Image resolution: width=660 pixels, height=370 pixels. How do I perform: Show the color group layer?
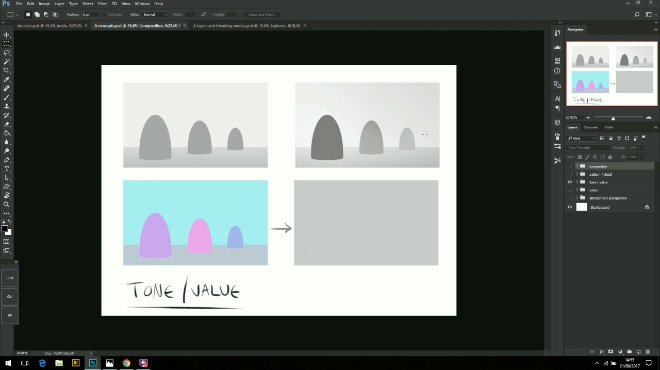click(x=570, y=190)
